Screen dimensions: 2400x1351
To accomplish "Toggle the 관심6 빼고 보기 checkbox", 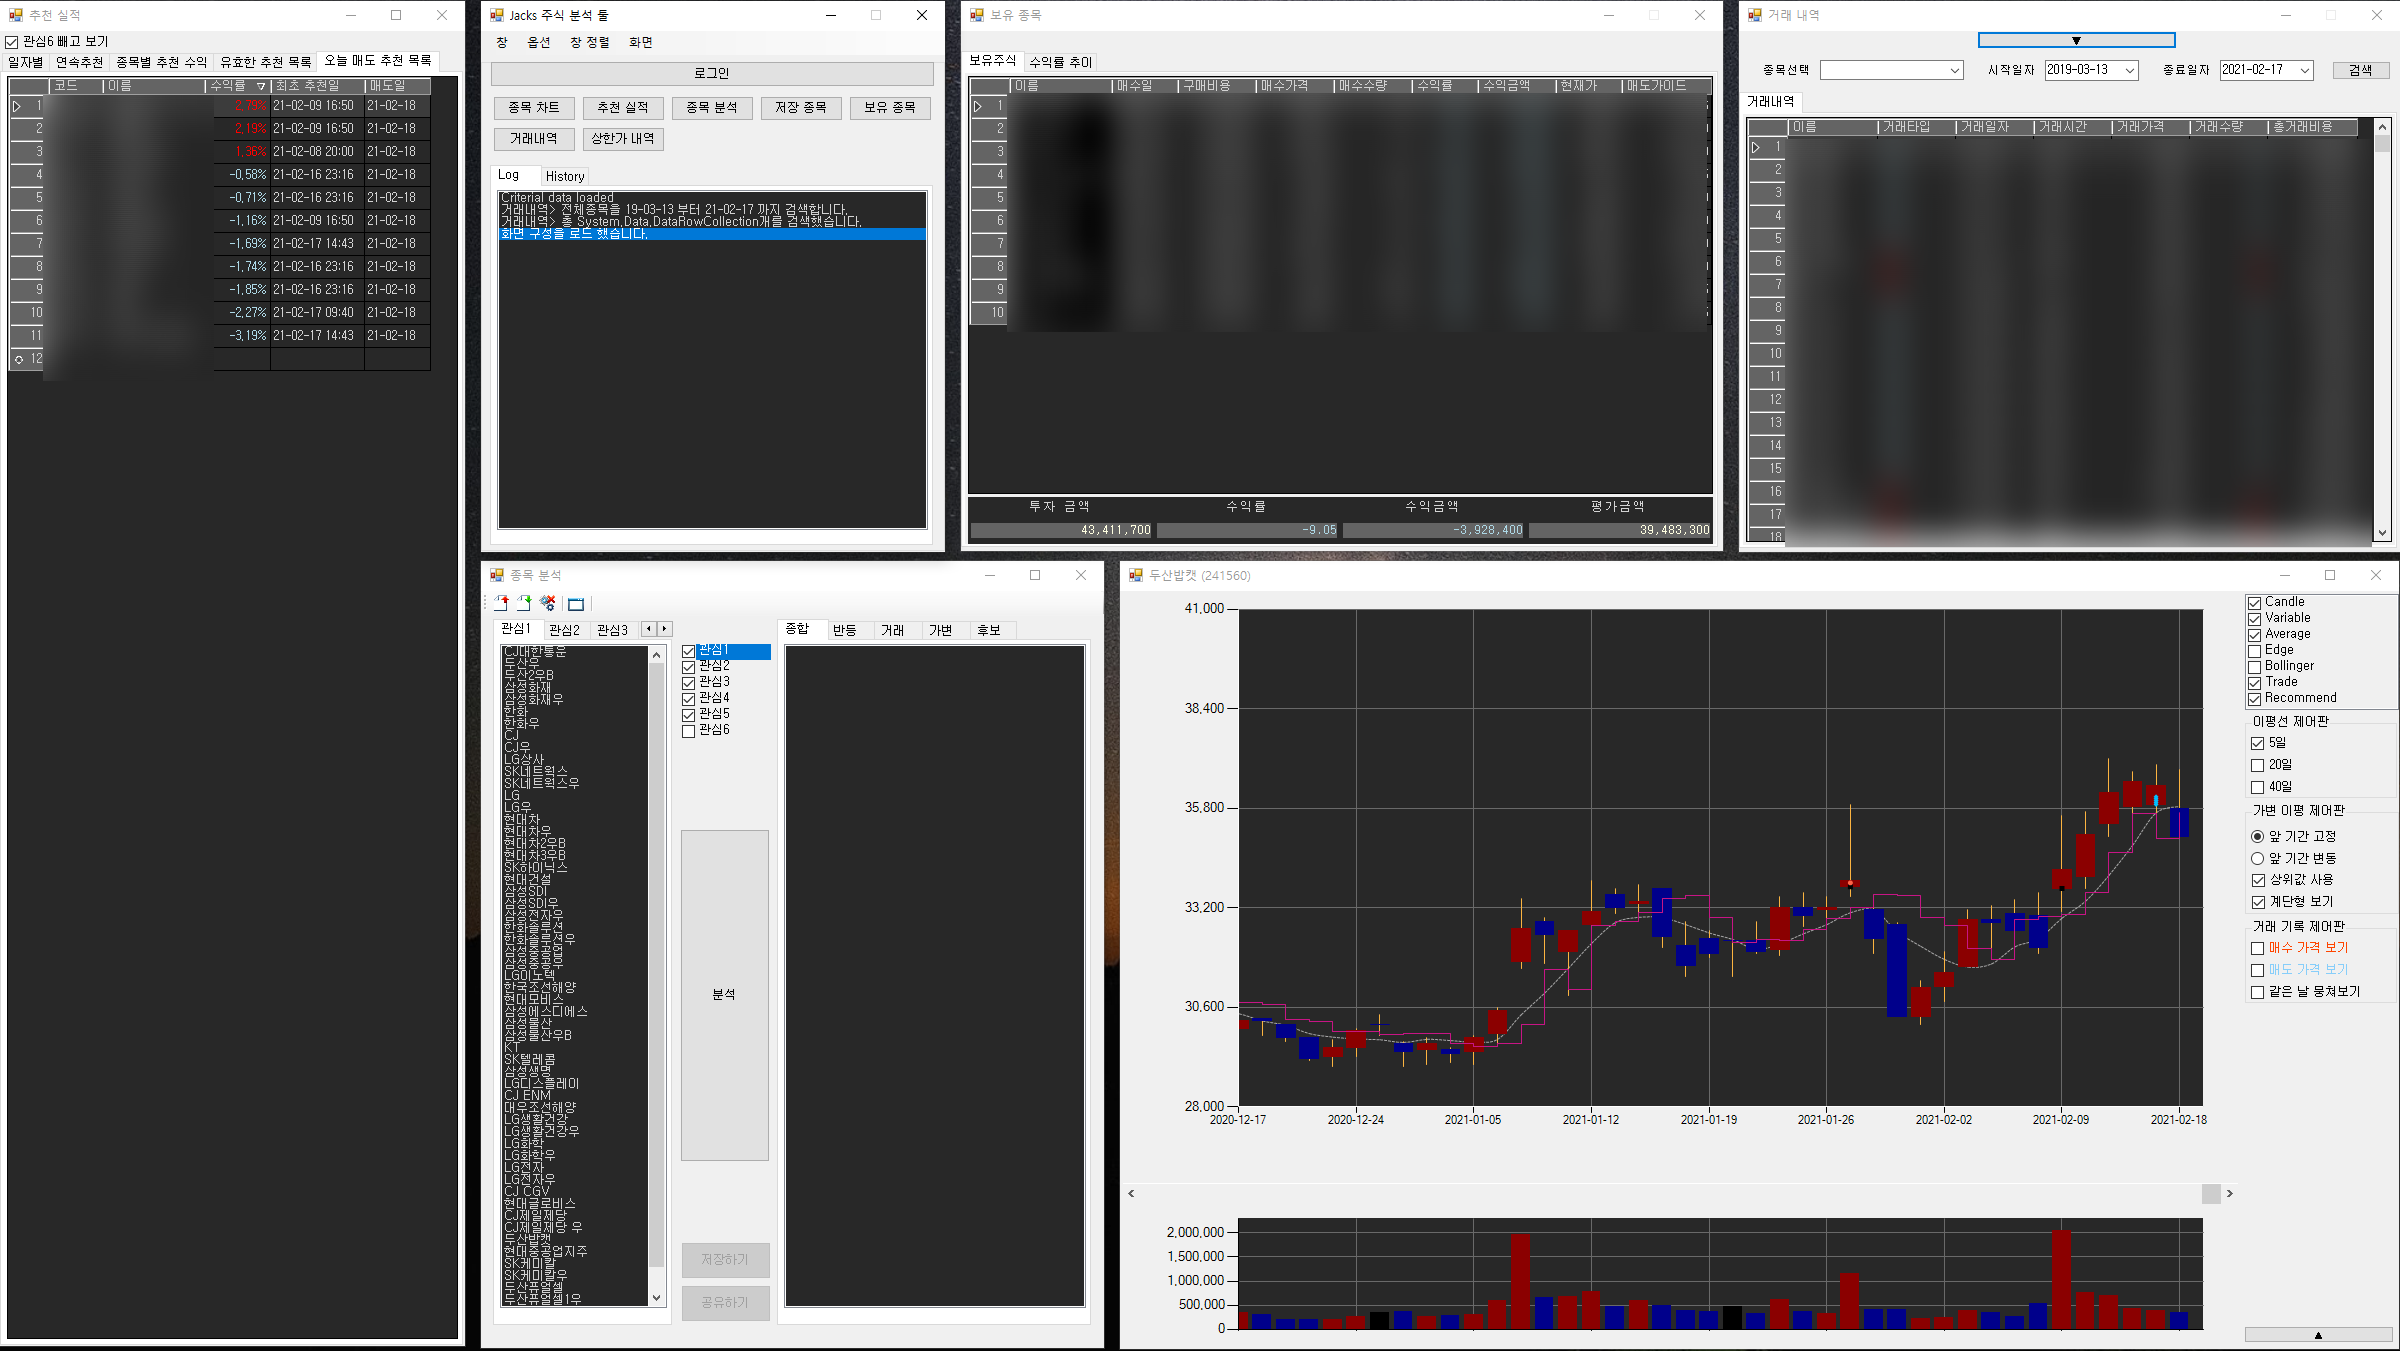I will (x=12, y=42).
